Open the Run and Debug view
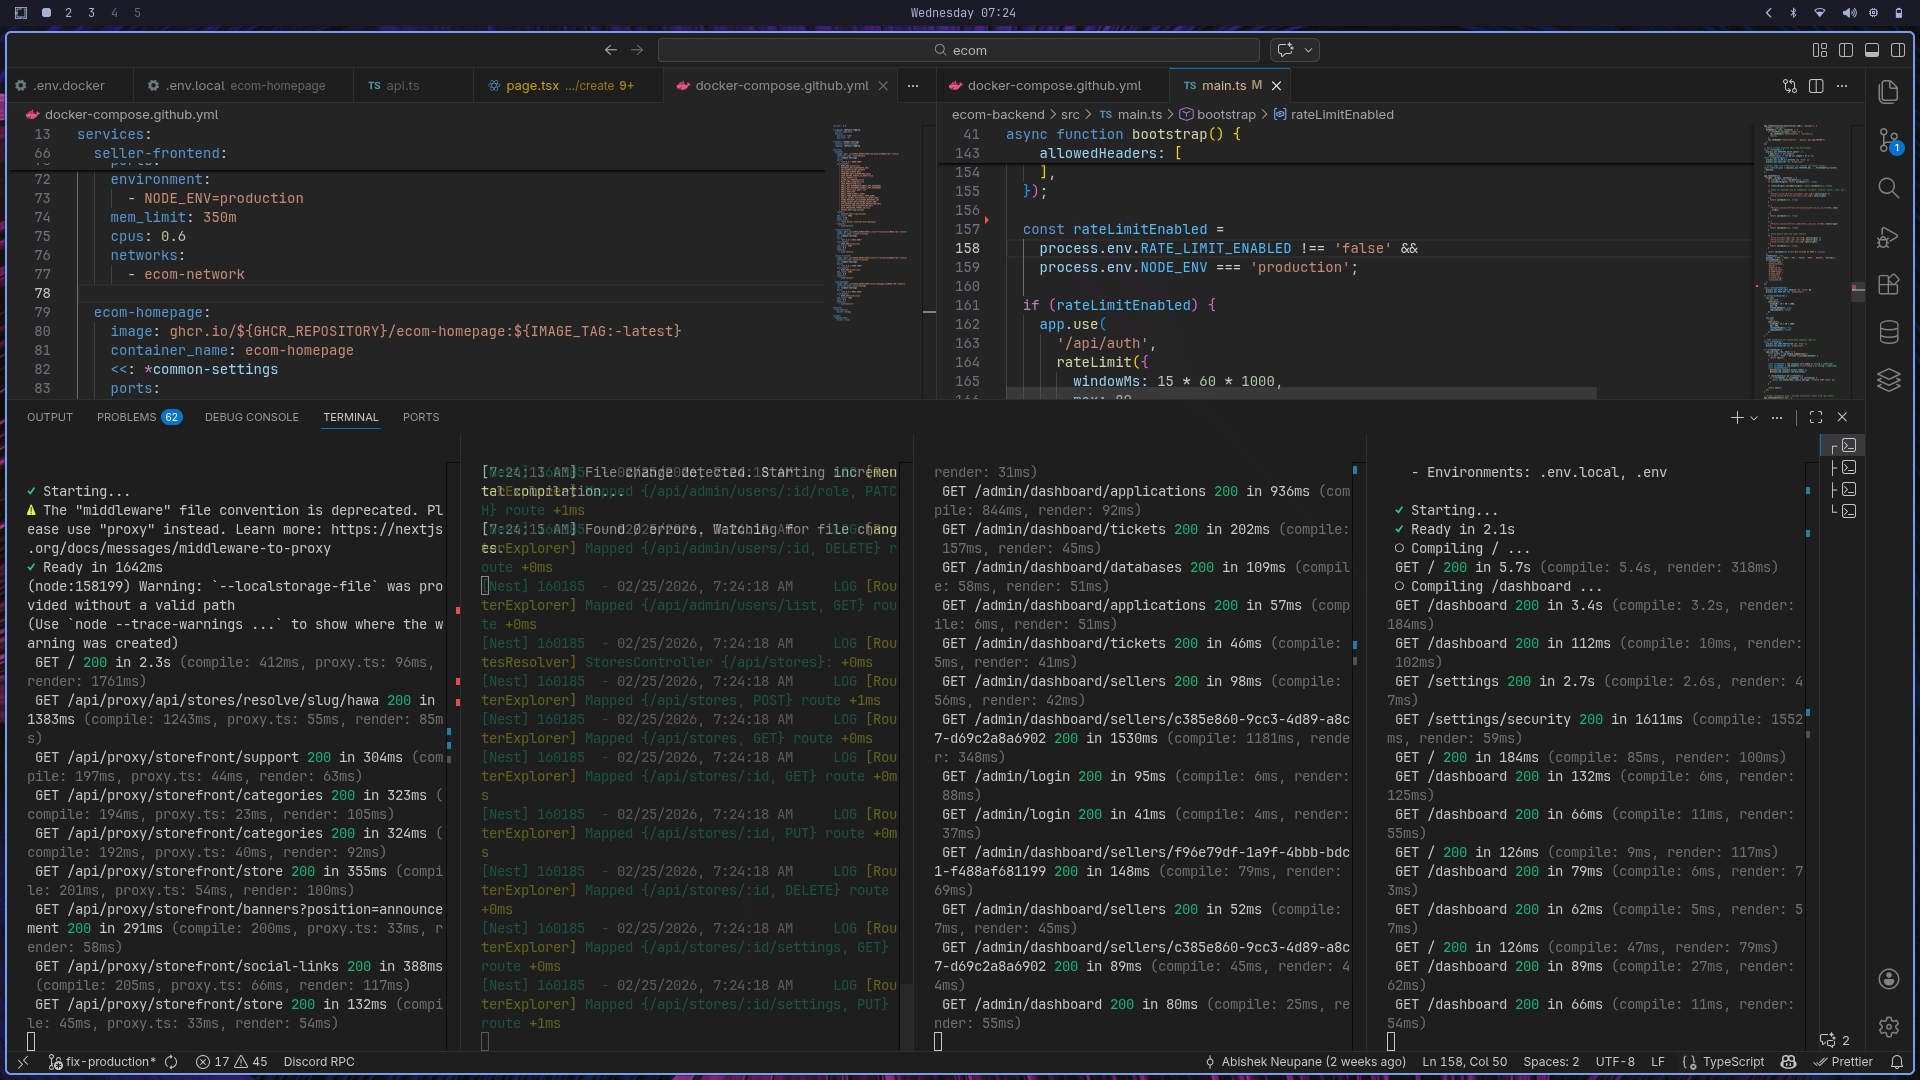The height and width of the screenshot is (1080, 1920). (x=1890, y=237)
